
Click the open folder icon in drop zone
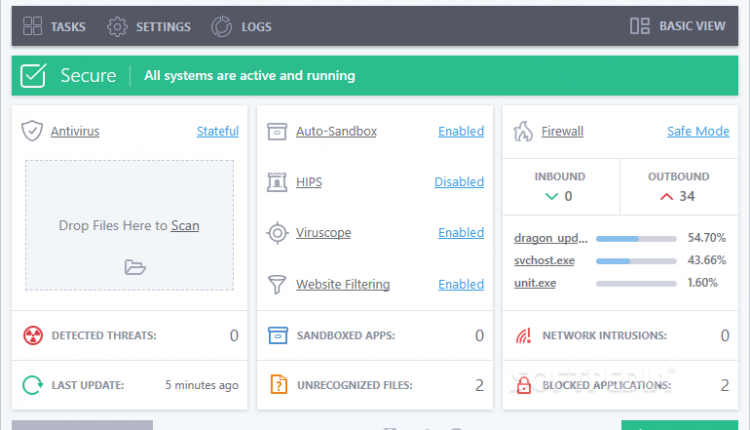pos(135,267)
